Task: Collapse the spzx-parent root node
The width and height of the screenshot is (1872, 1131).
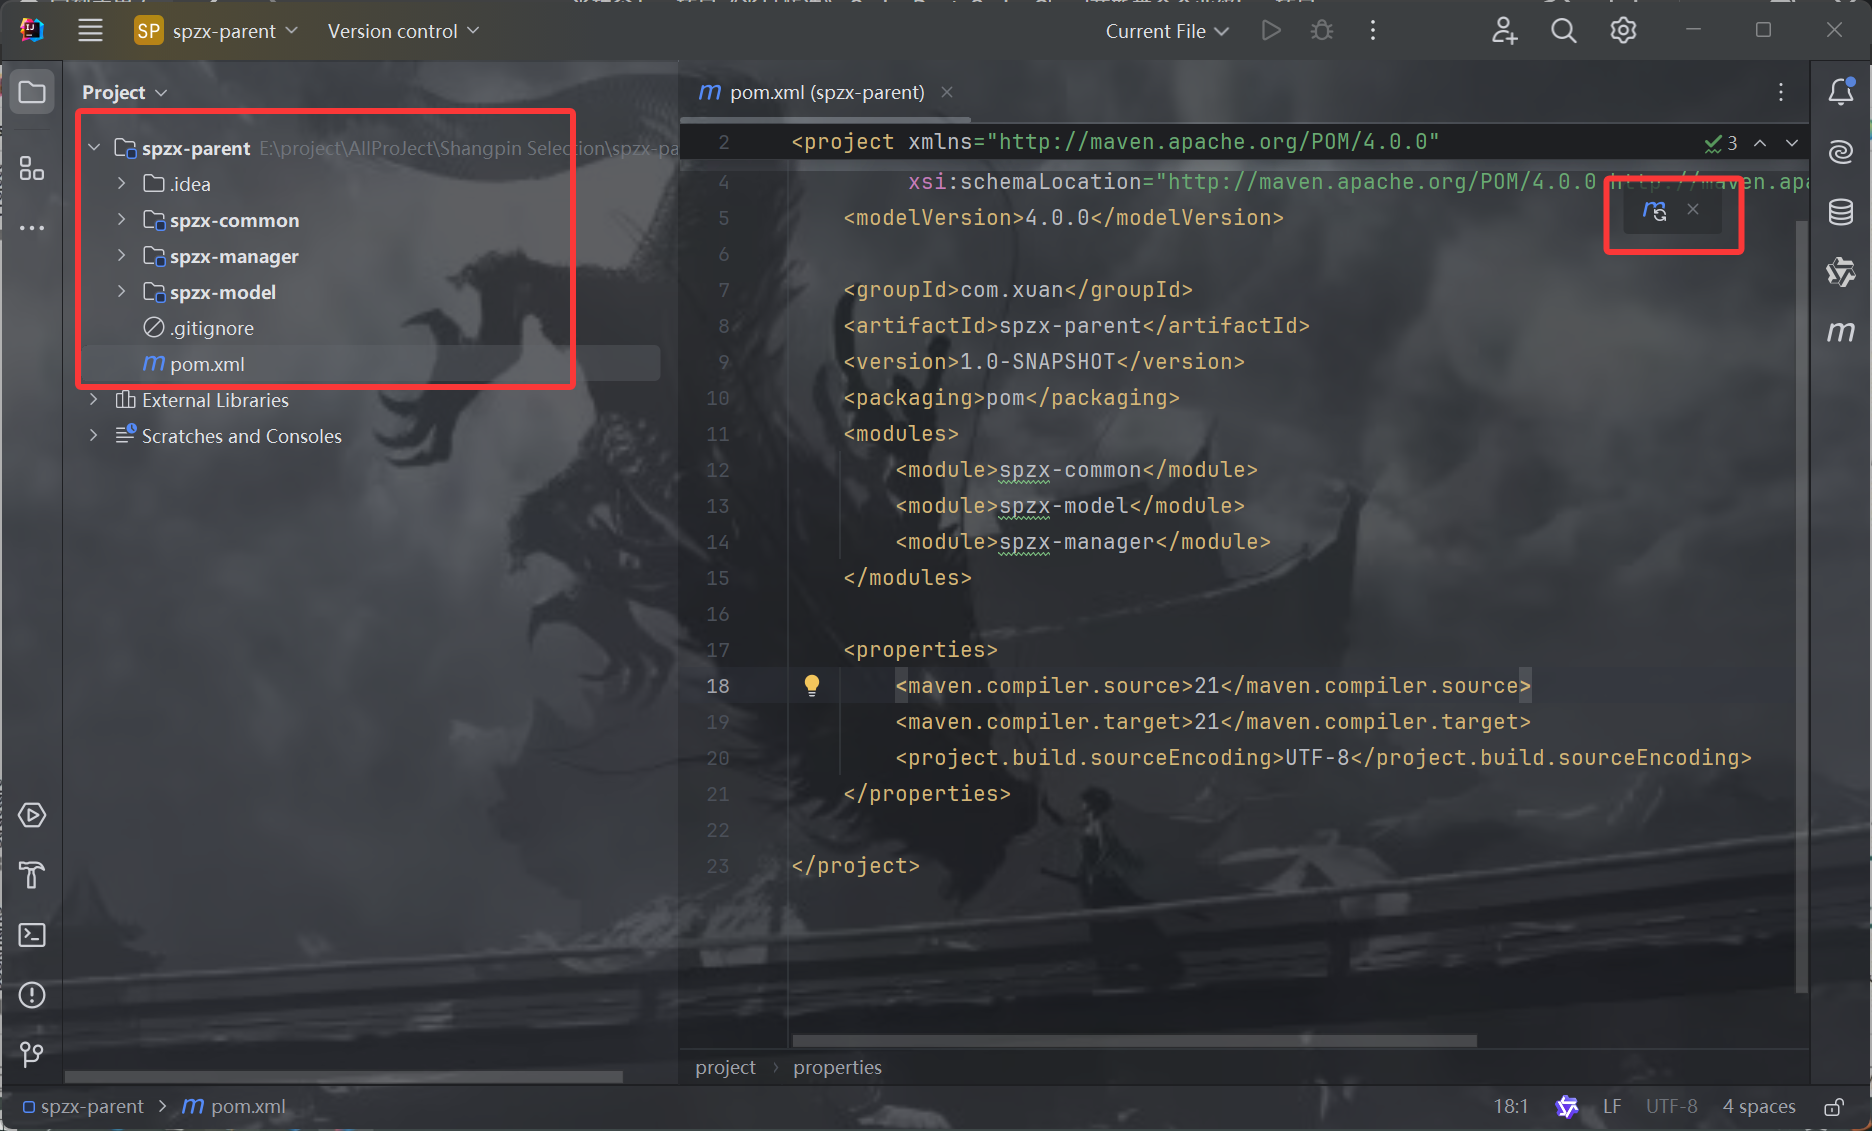Action: coord(94,148)
